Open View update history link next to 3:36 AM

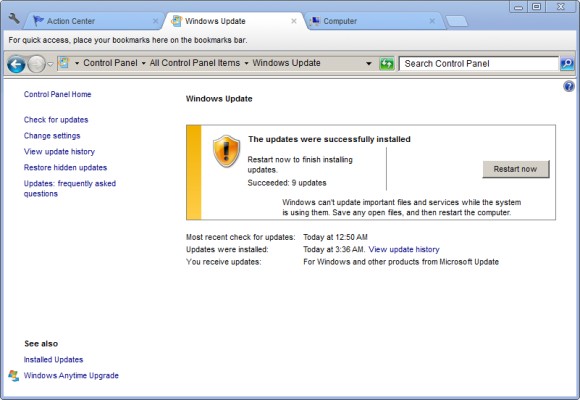click(404, 249)
